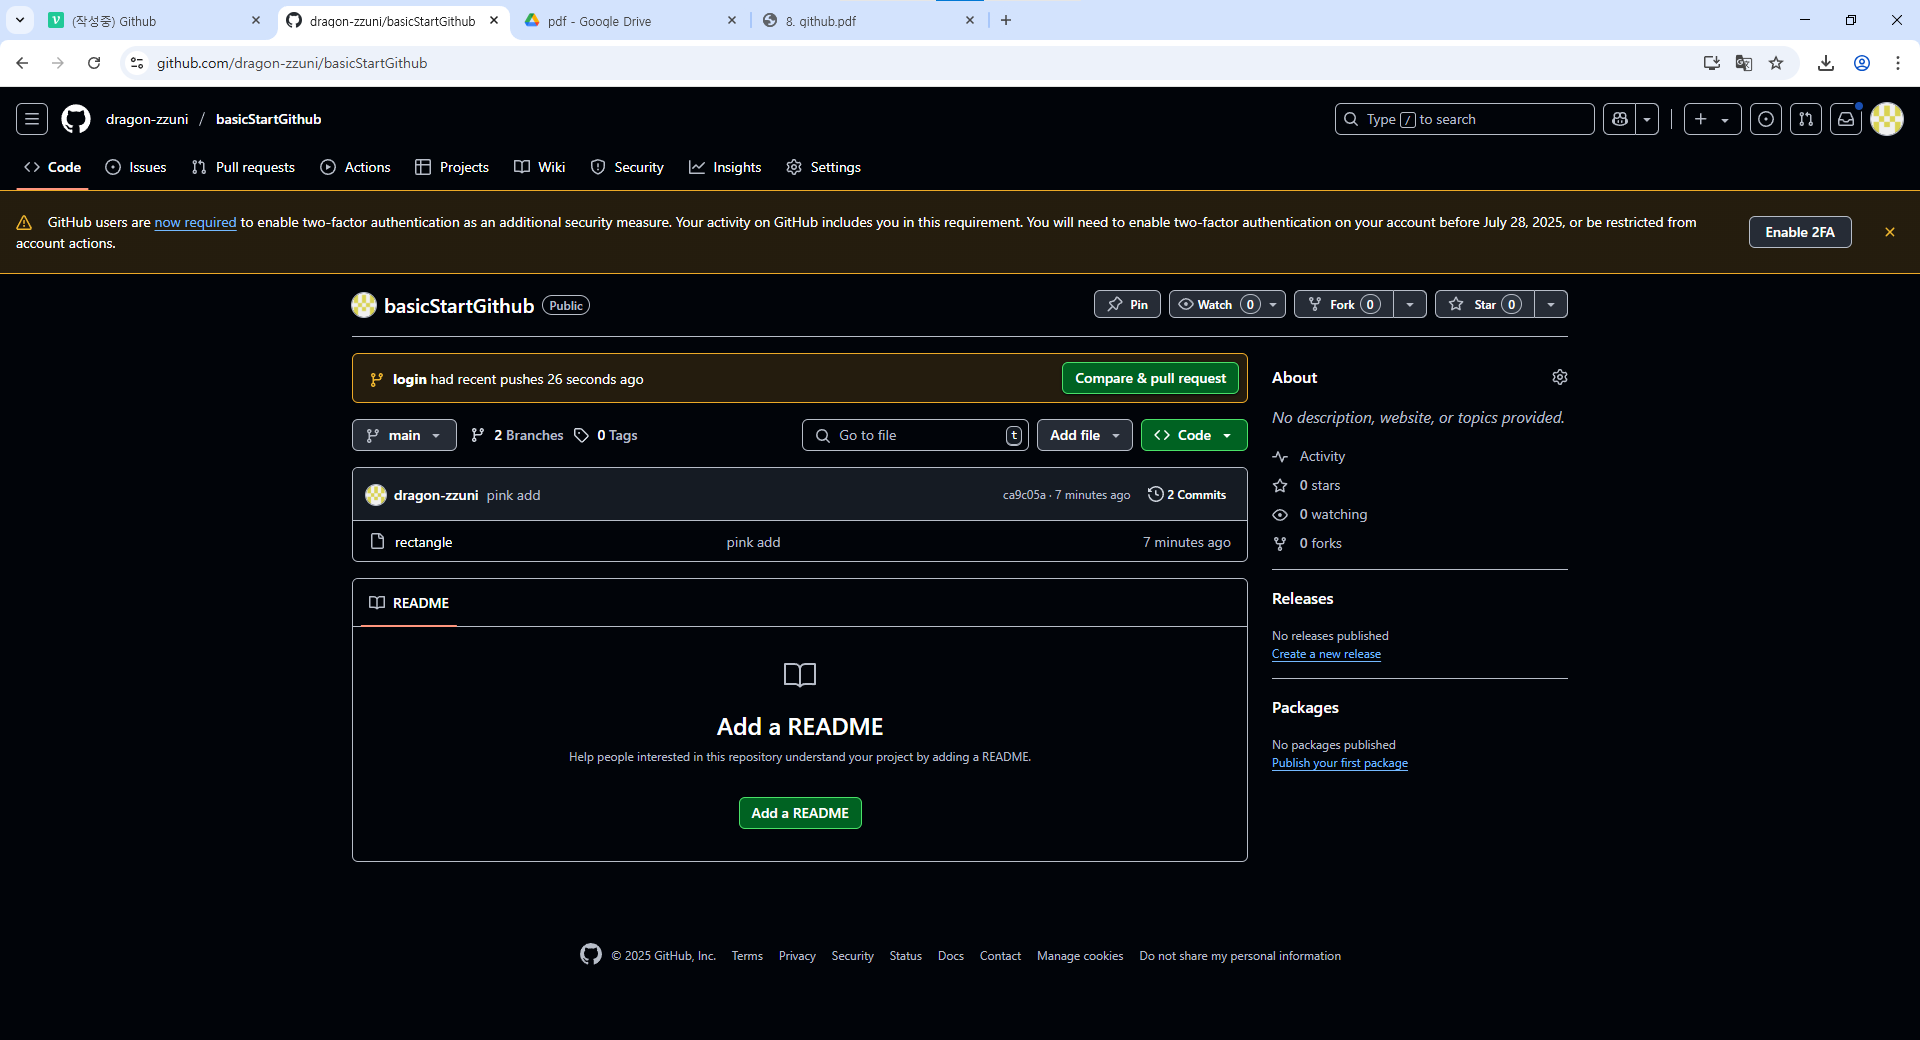The height and width of the screenshot is (1040, 1920).
Task: Click the green Add a README button
Action: 800,813
